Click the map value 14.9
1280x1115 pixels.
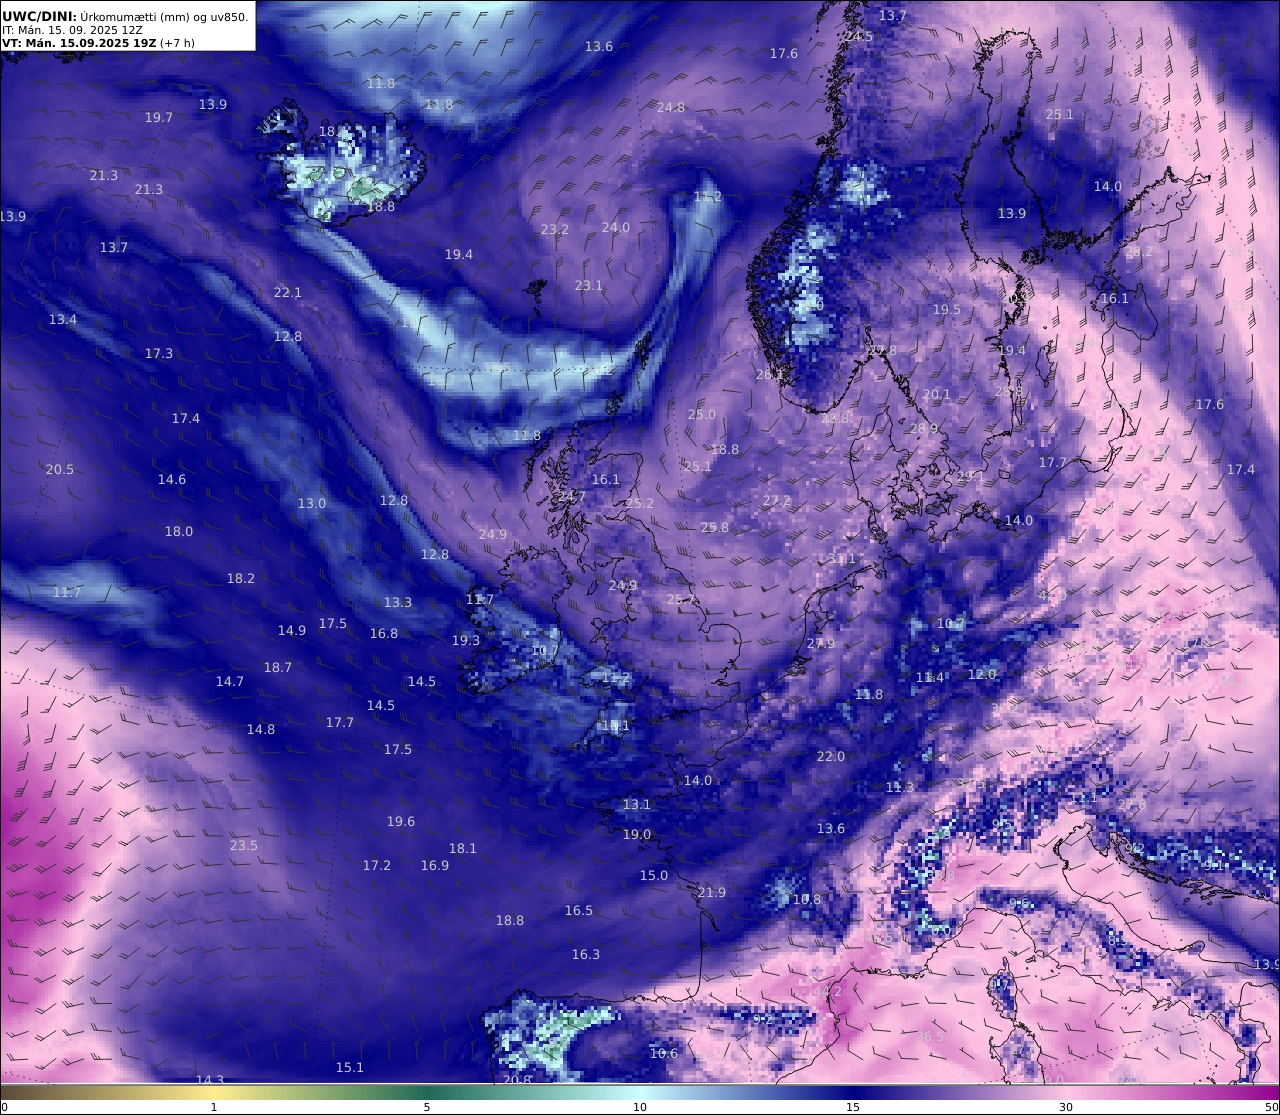292,631
